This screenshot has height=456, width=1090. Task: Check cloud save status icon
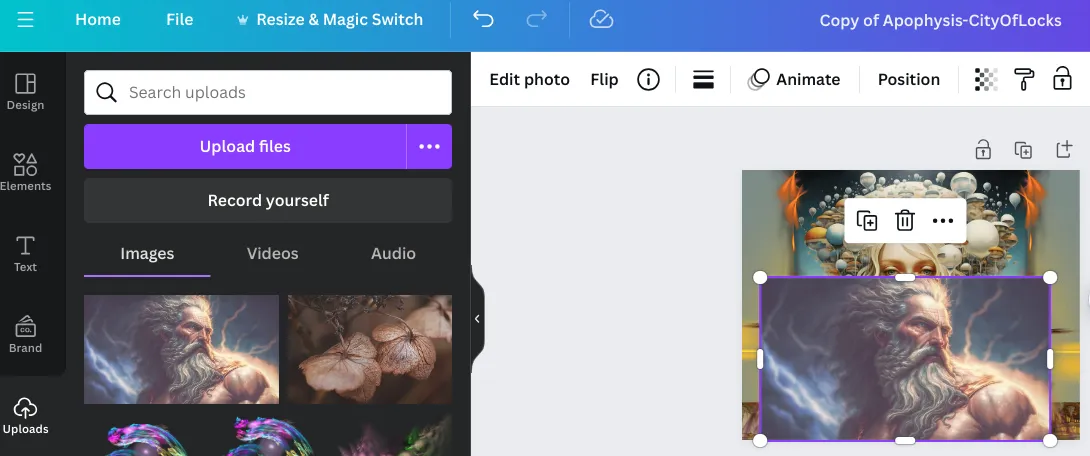pos(601,19)
